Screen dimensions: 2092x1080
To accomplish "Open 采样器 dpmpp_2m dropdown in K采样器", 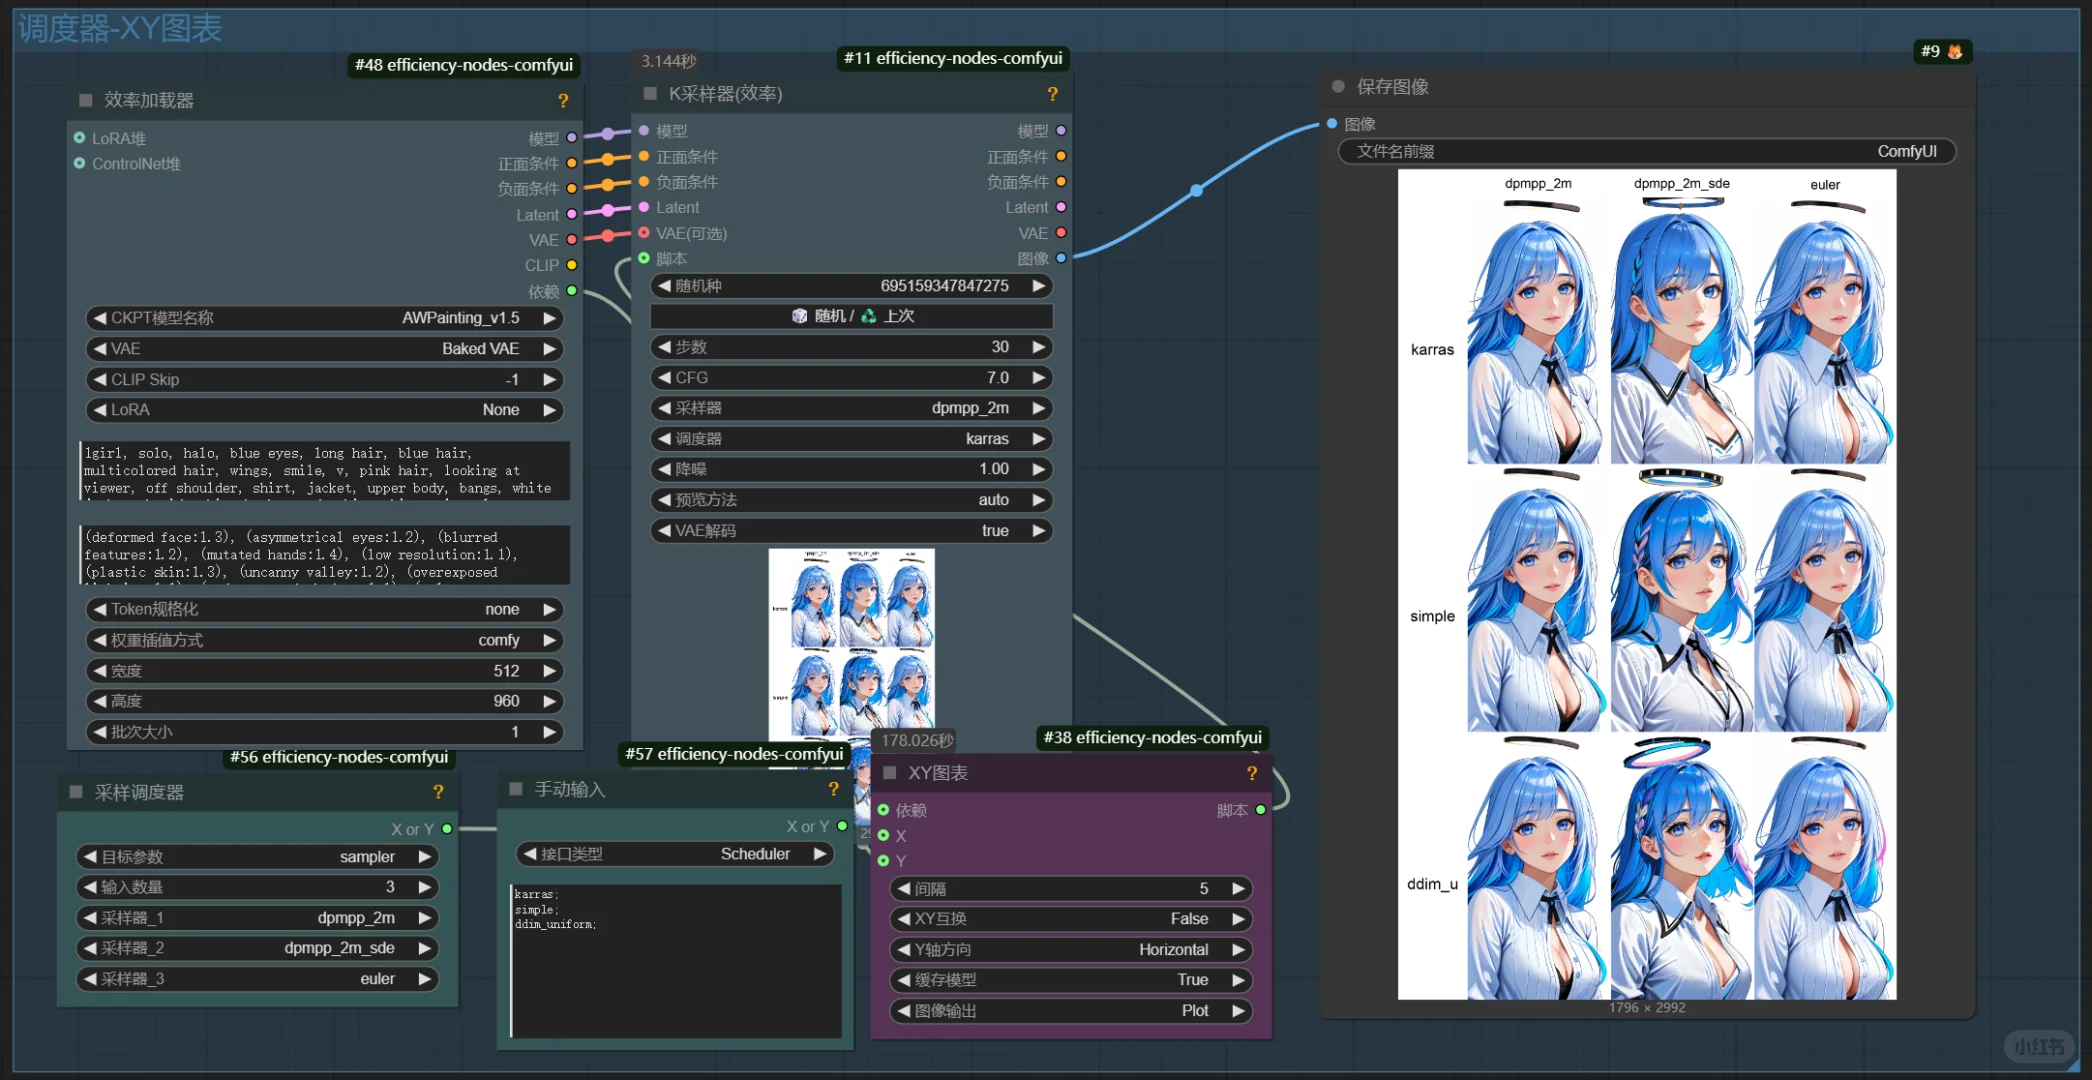I will (850, 408).
